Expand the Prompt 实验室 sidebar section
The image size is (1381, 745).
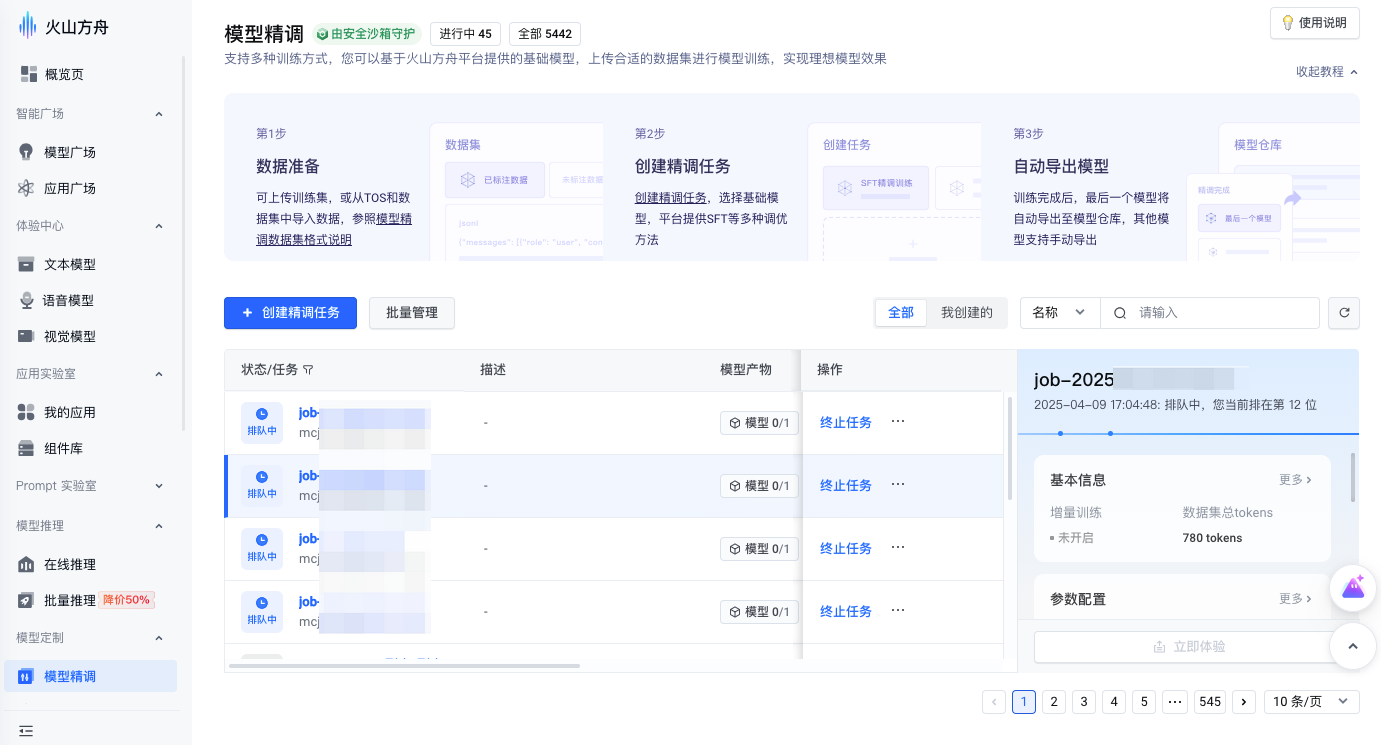click(x=90, y=486)
